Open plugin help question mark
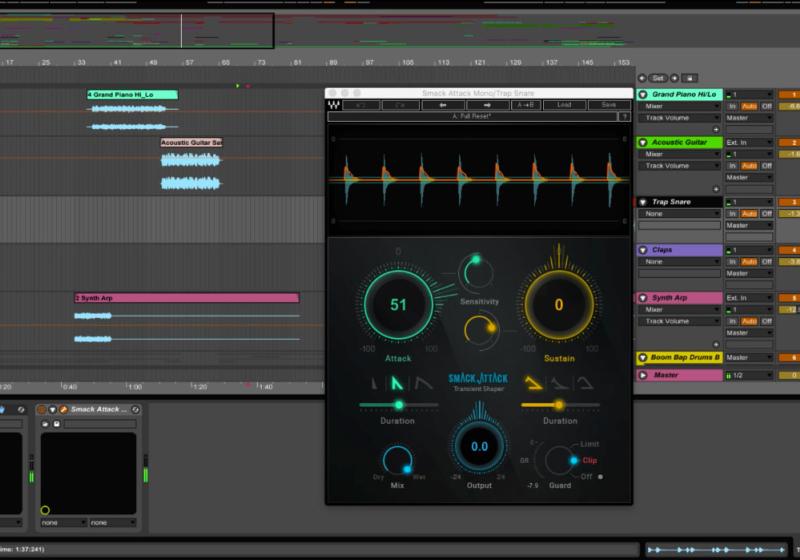800x560 pixels. tap(625, 116)
